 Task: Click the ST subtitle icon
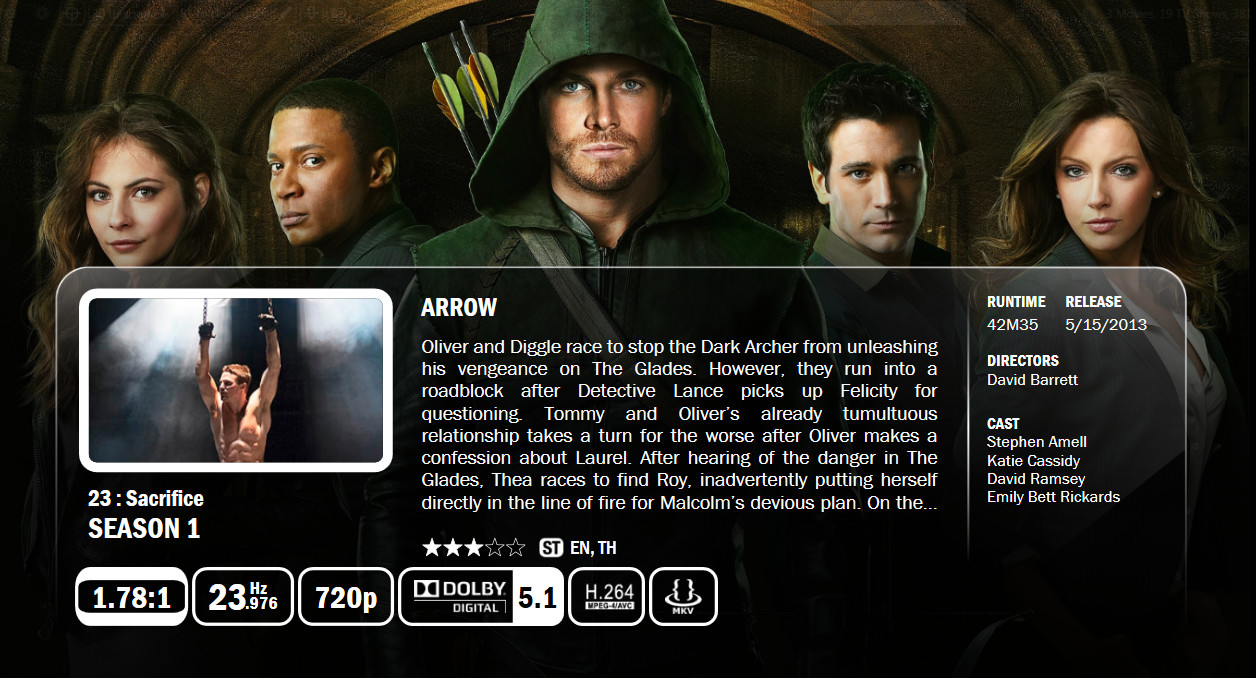(x=551, y=548)
